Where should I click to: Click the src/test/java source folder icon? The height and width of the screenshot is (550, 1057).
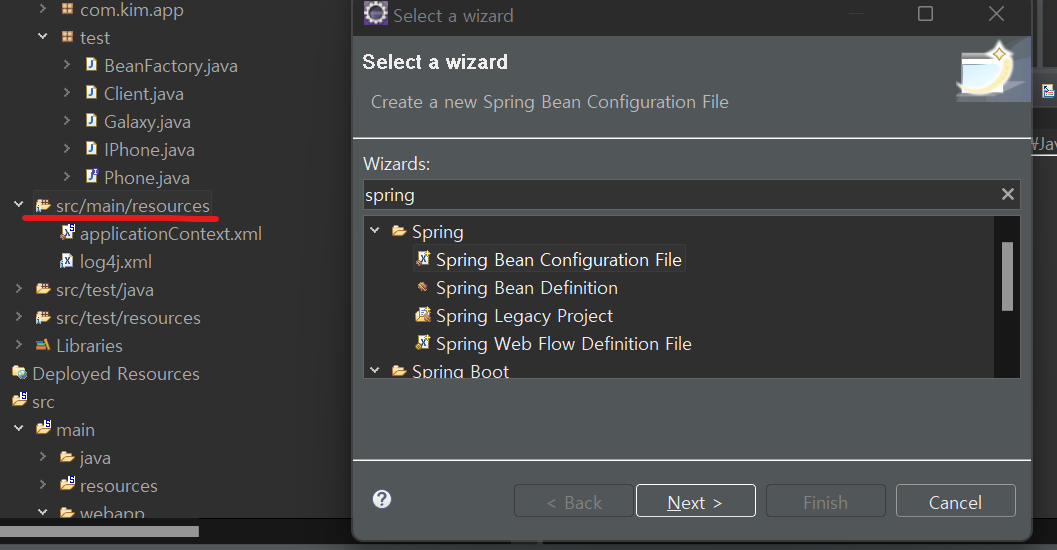[43, 289]
